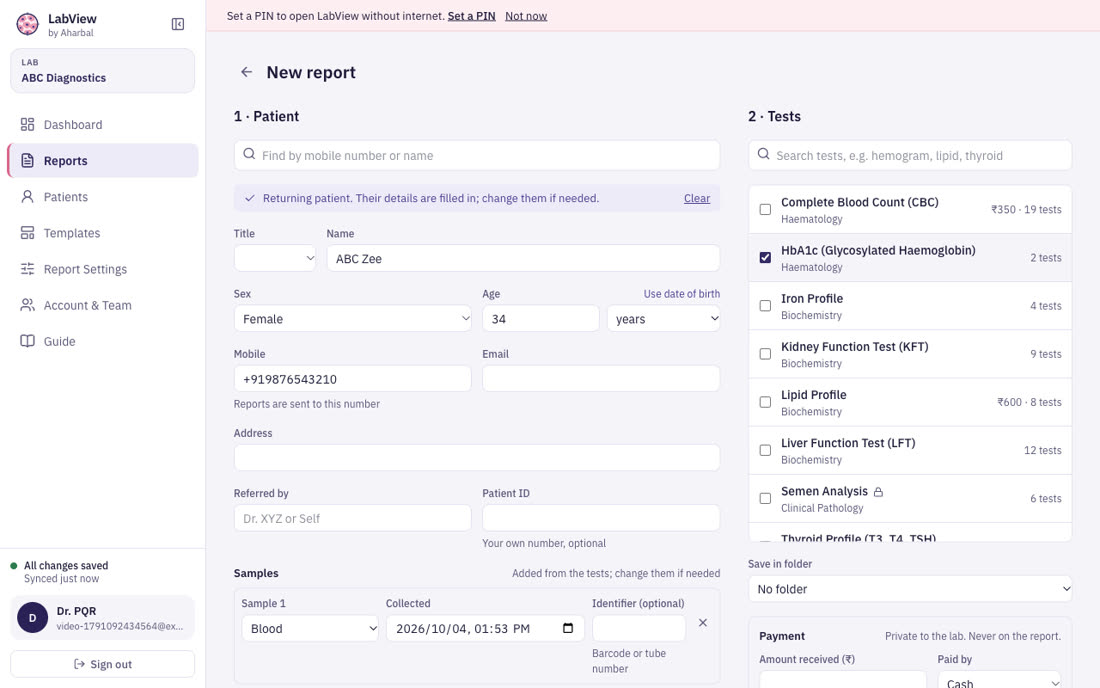1100x688 pixels.
Task: Open Account & Team page
Action: click(102, 305)
